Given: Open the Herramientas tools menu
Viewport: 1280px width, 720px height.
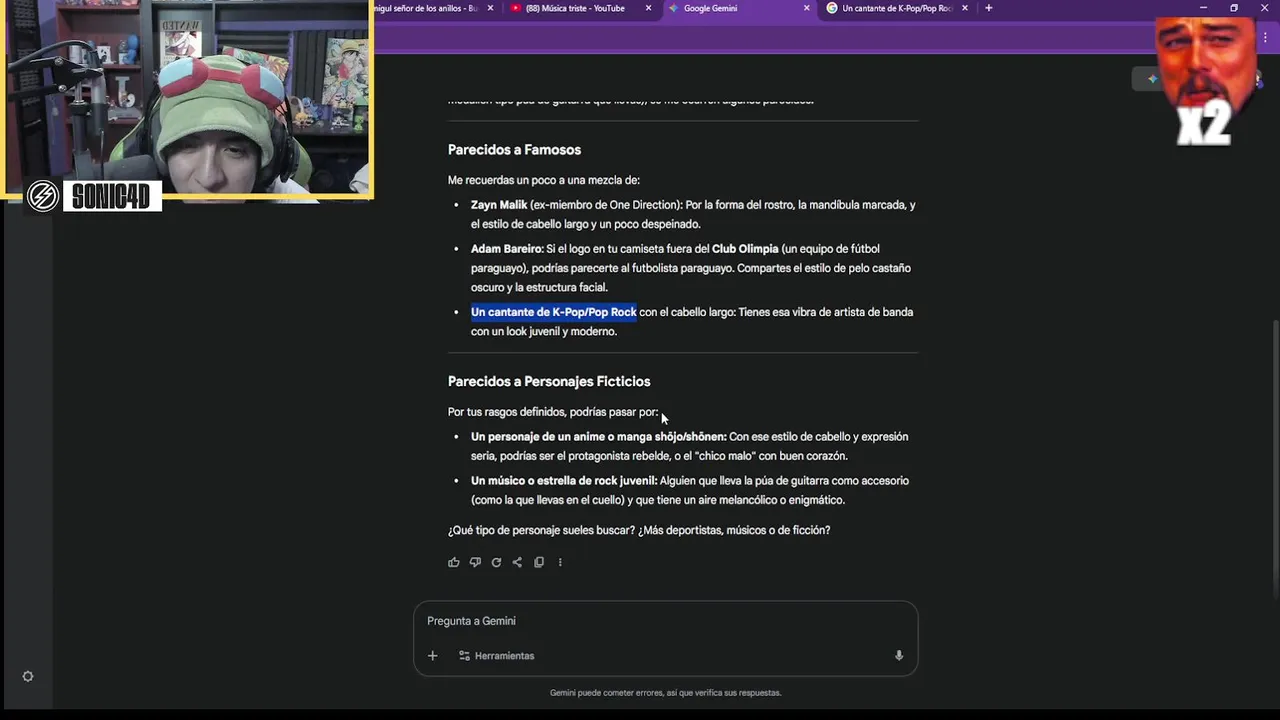Looking at the screenshot, I should point(497,656).
